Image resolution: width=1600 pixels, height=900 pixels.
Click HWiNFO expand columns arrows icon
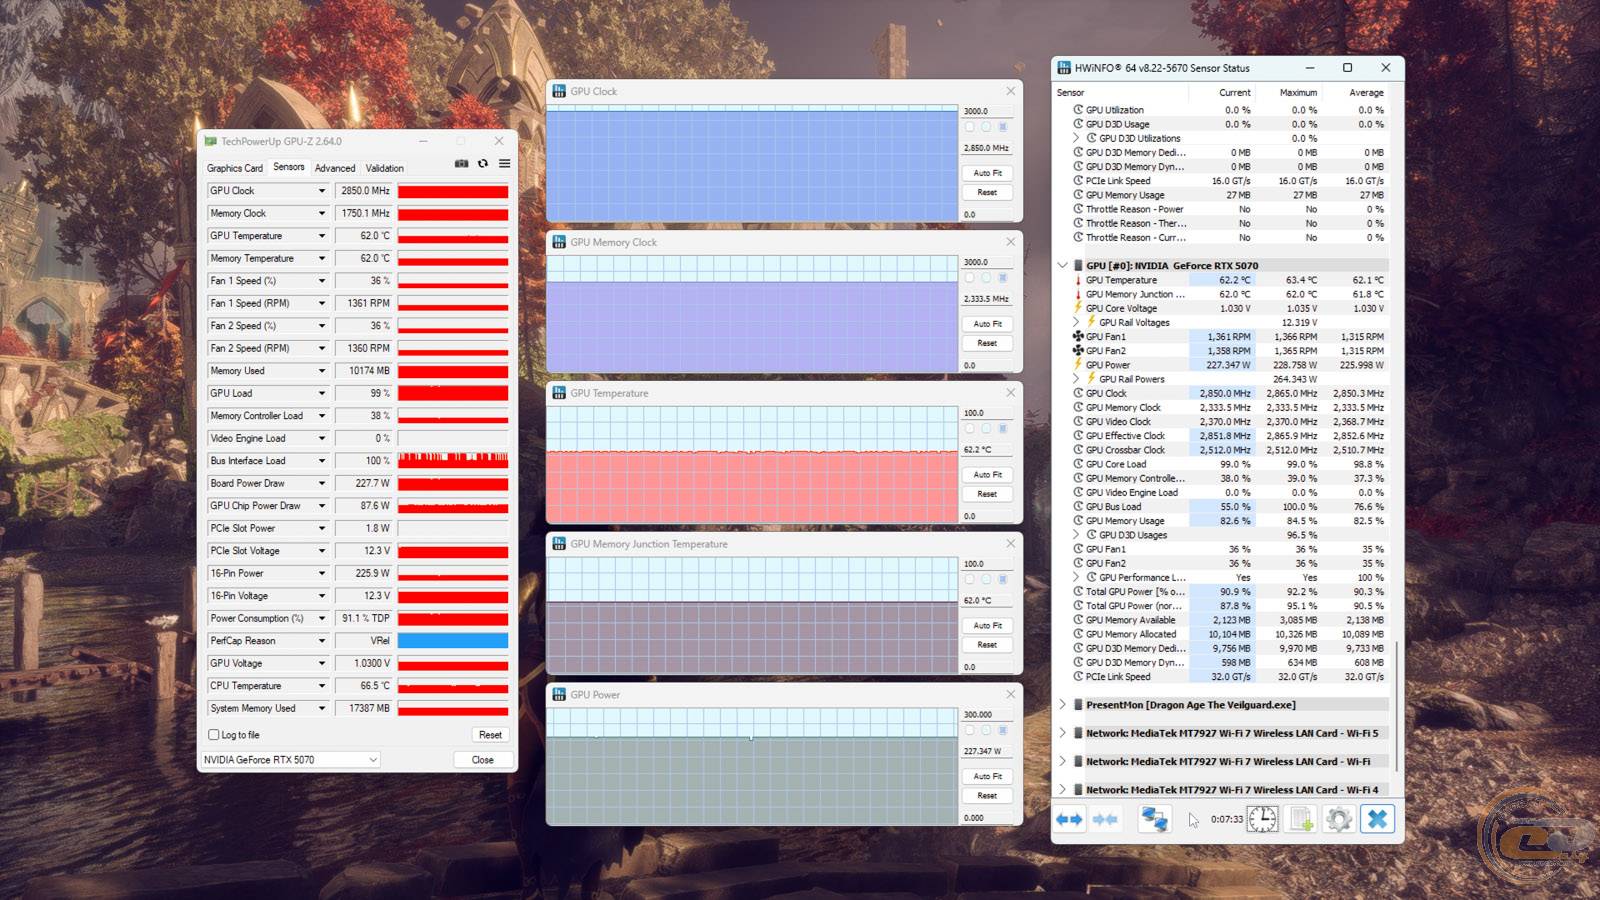coord(1069,819)
